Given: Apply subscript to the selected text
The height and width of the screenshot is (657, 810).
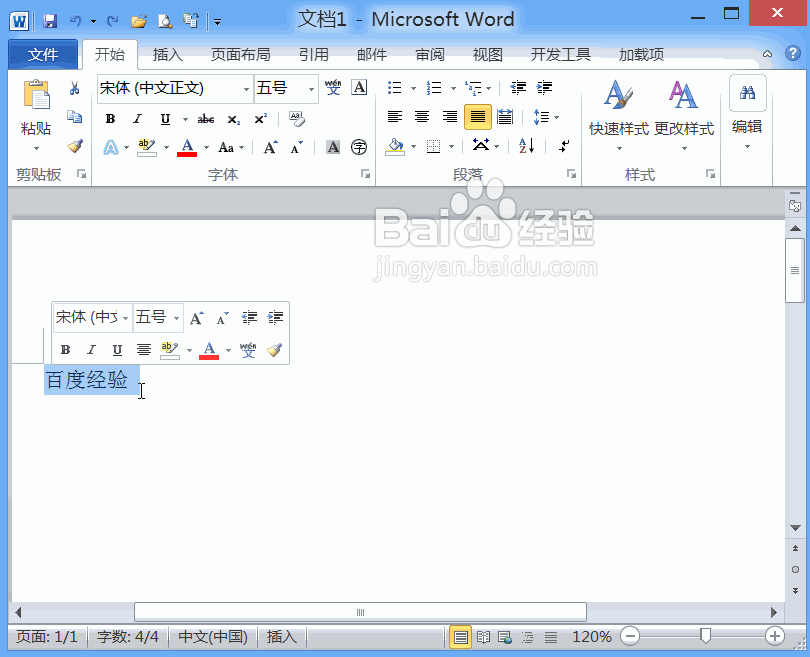Looking at the screenshot, I should click(x=233, y=119).
